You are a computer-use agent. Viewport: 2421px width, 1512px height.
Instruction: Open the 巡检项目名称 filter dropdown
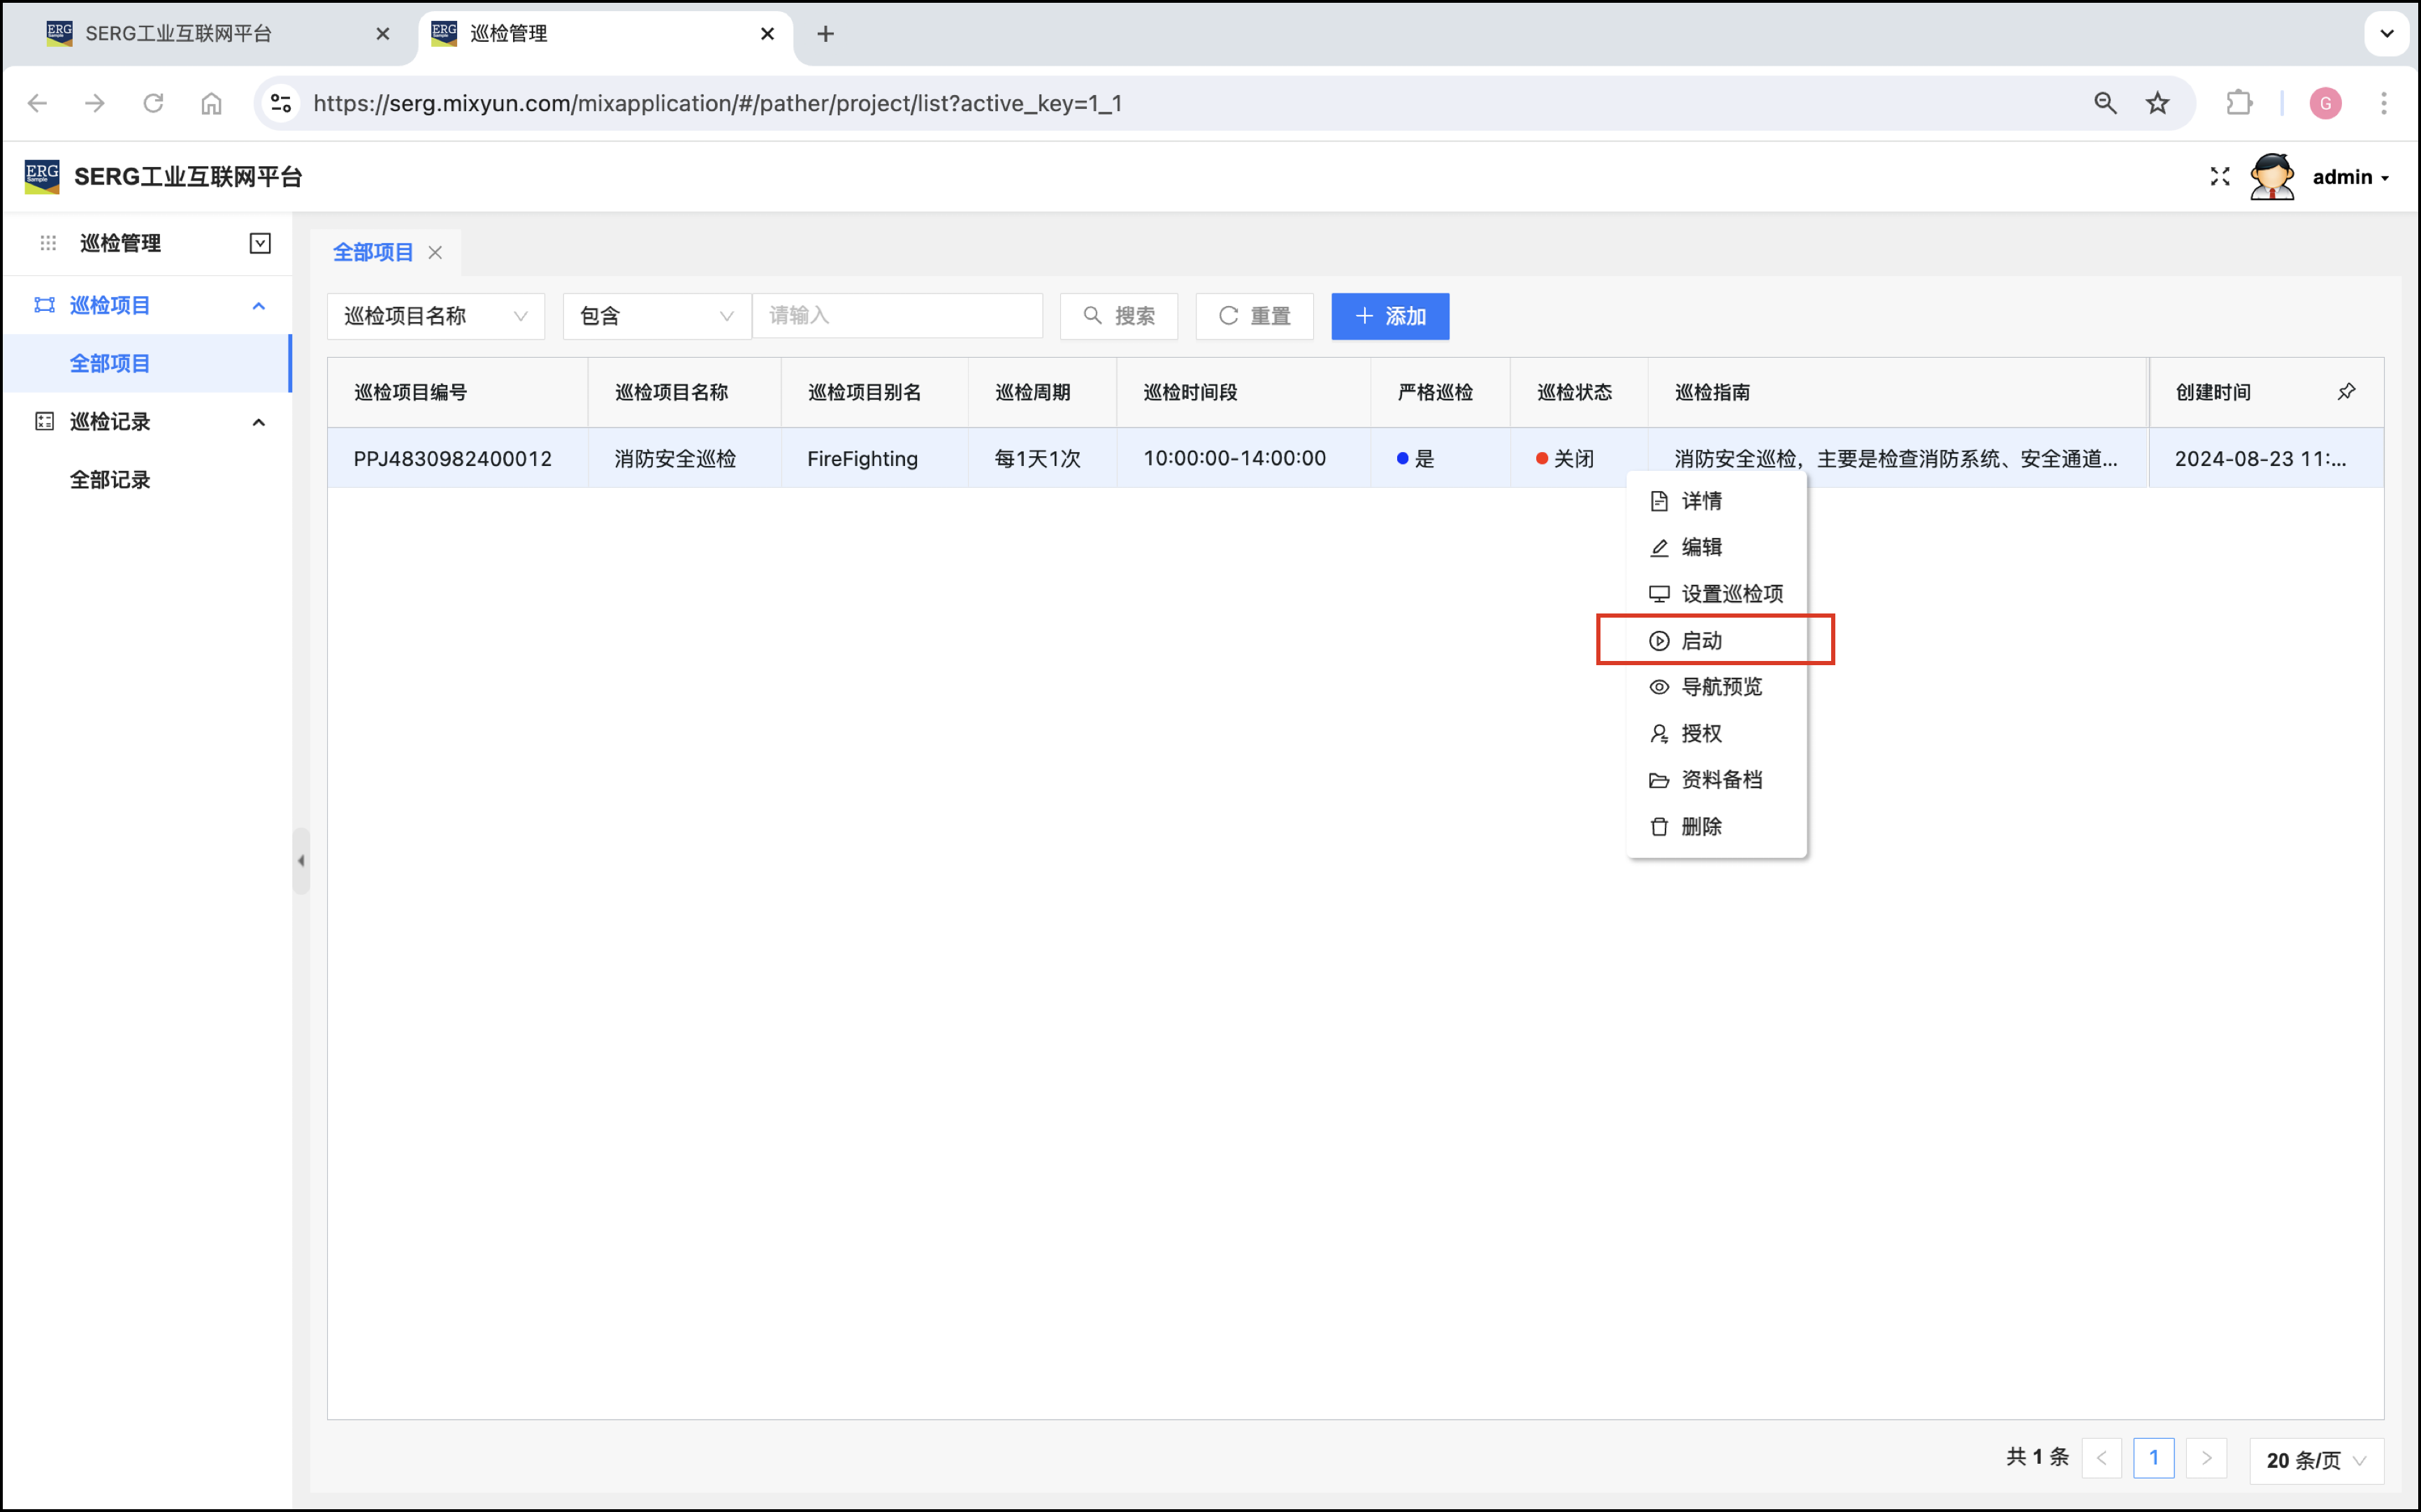(x=435, y=316)
